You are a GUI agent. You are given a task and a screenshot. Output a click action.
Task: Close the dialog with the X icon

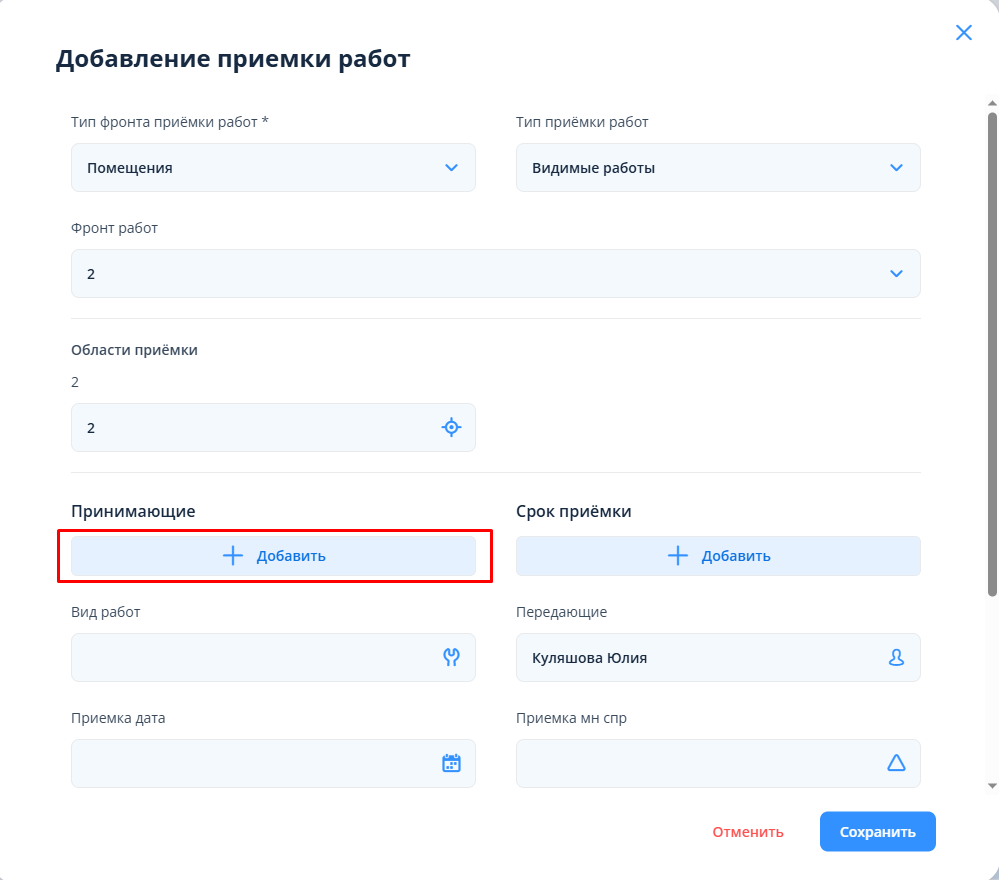point(964,32)
